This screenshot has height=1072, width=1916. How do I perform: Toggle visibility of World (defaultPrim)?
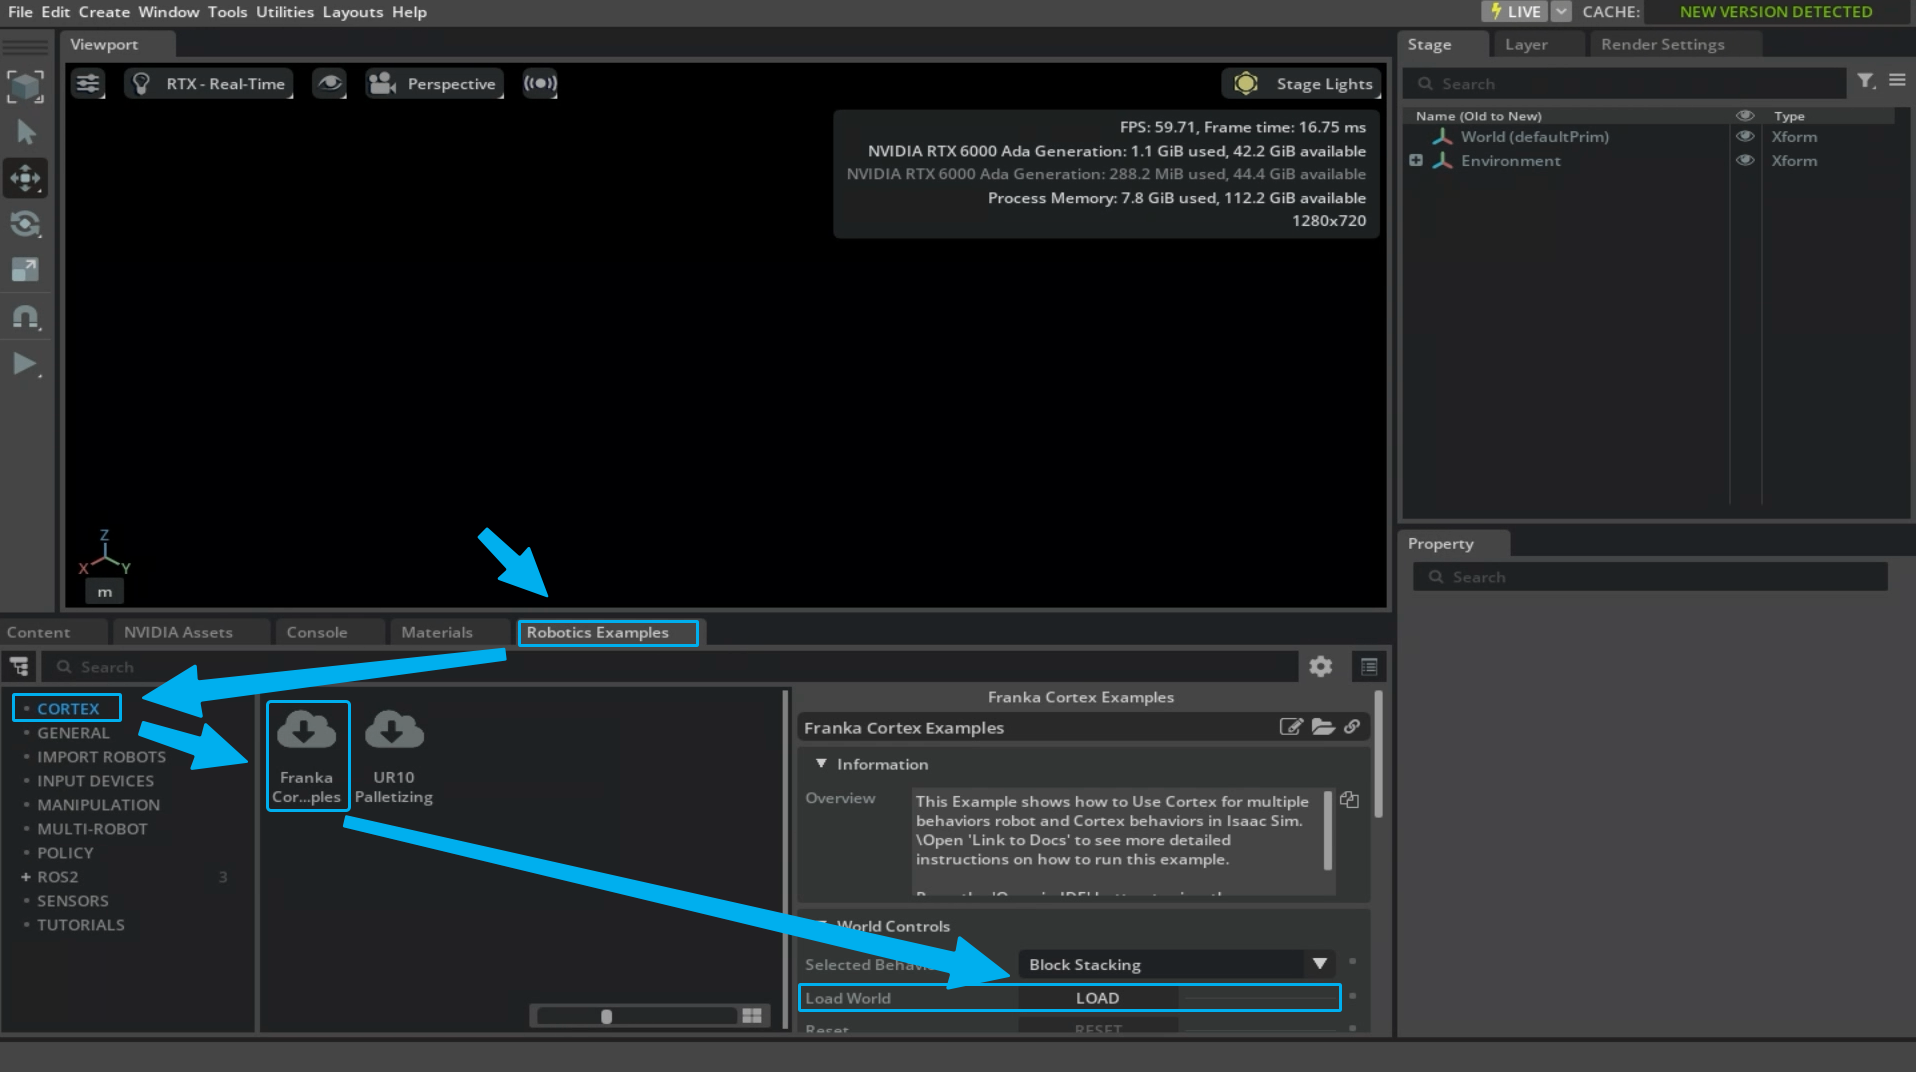pos(1745,137)
